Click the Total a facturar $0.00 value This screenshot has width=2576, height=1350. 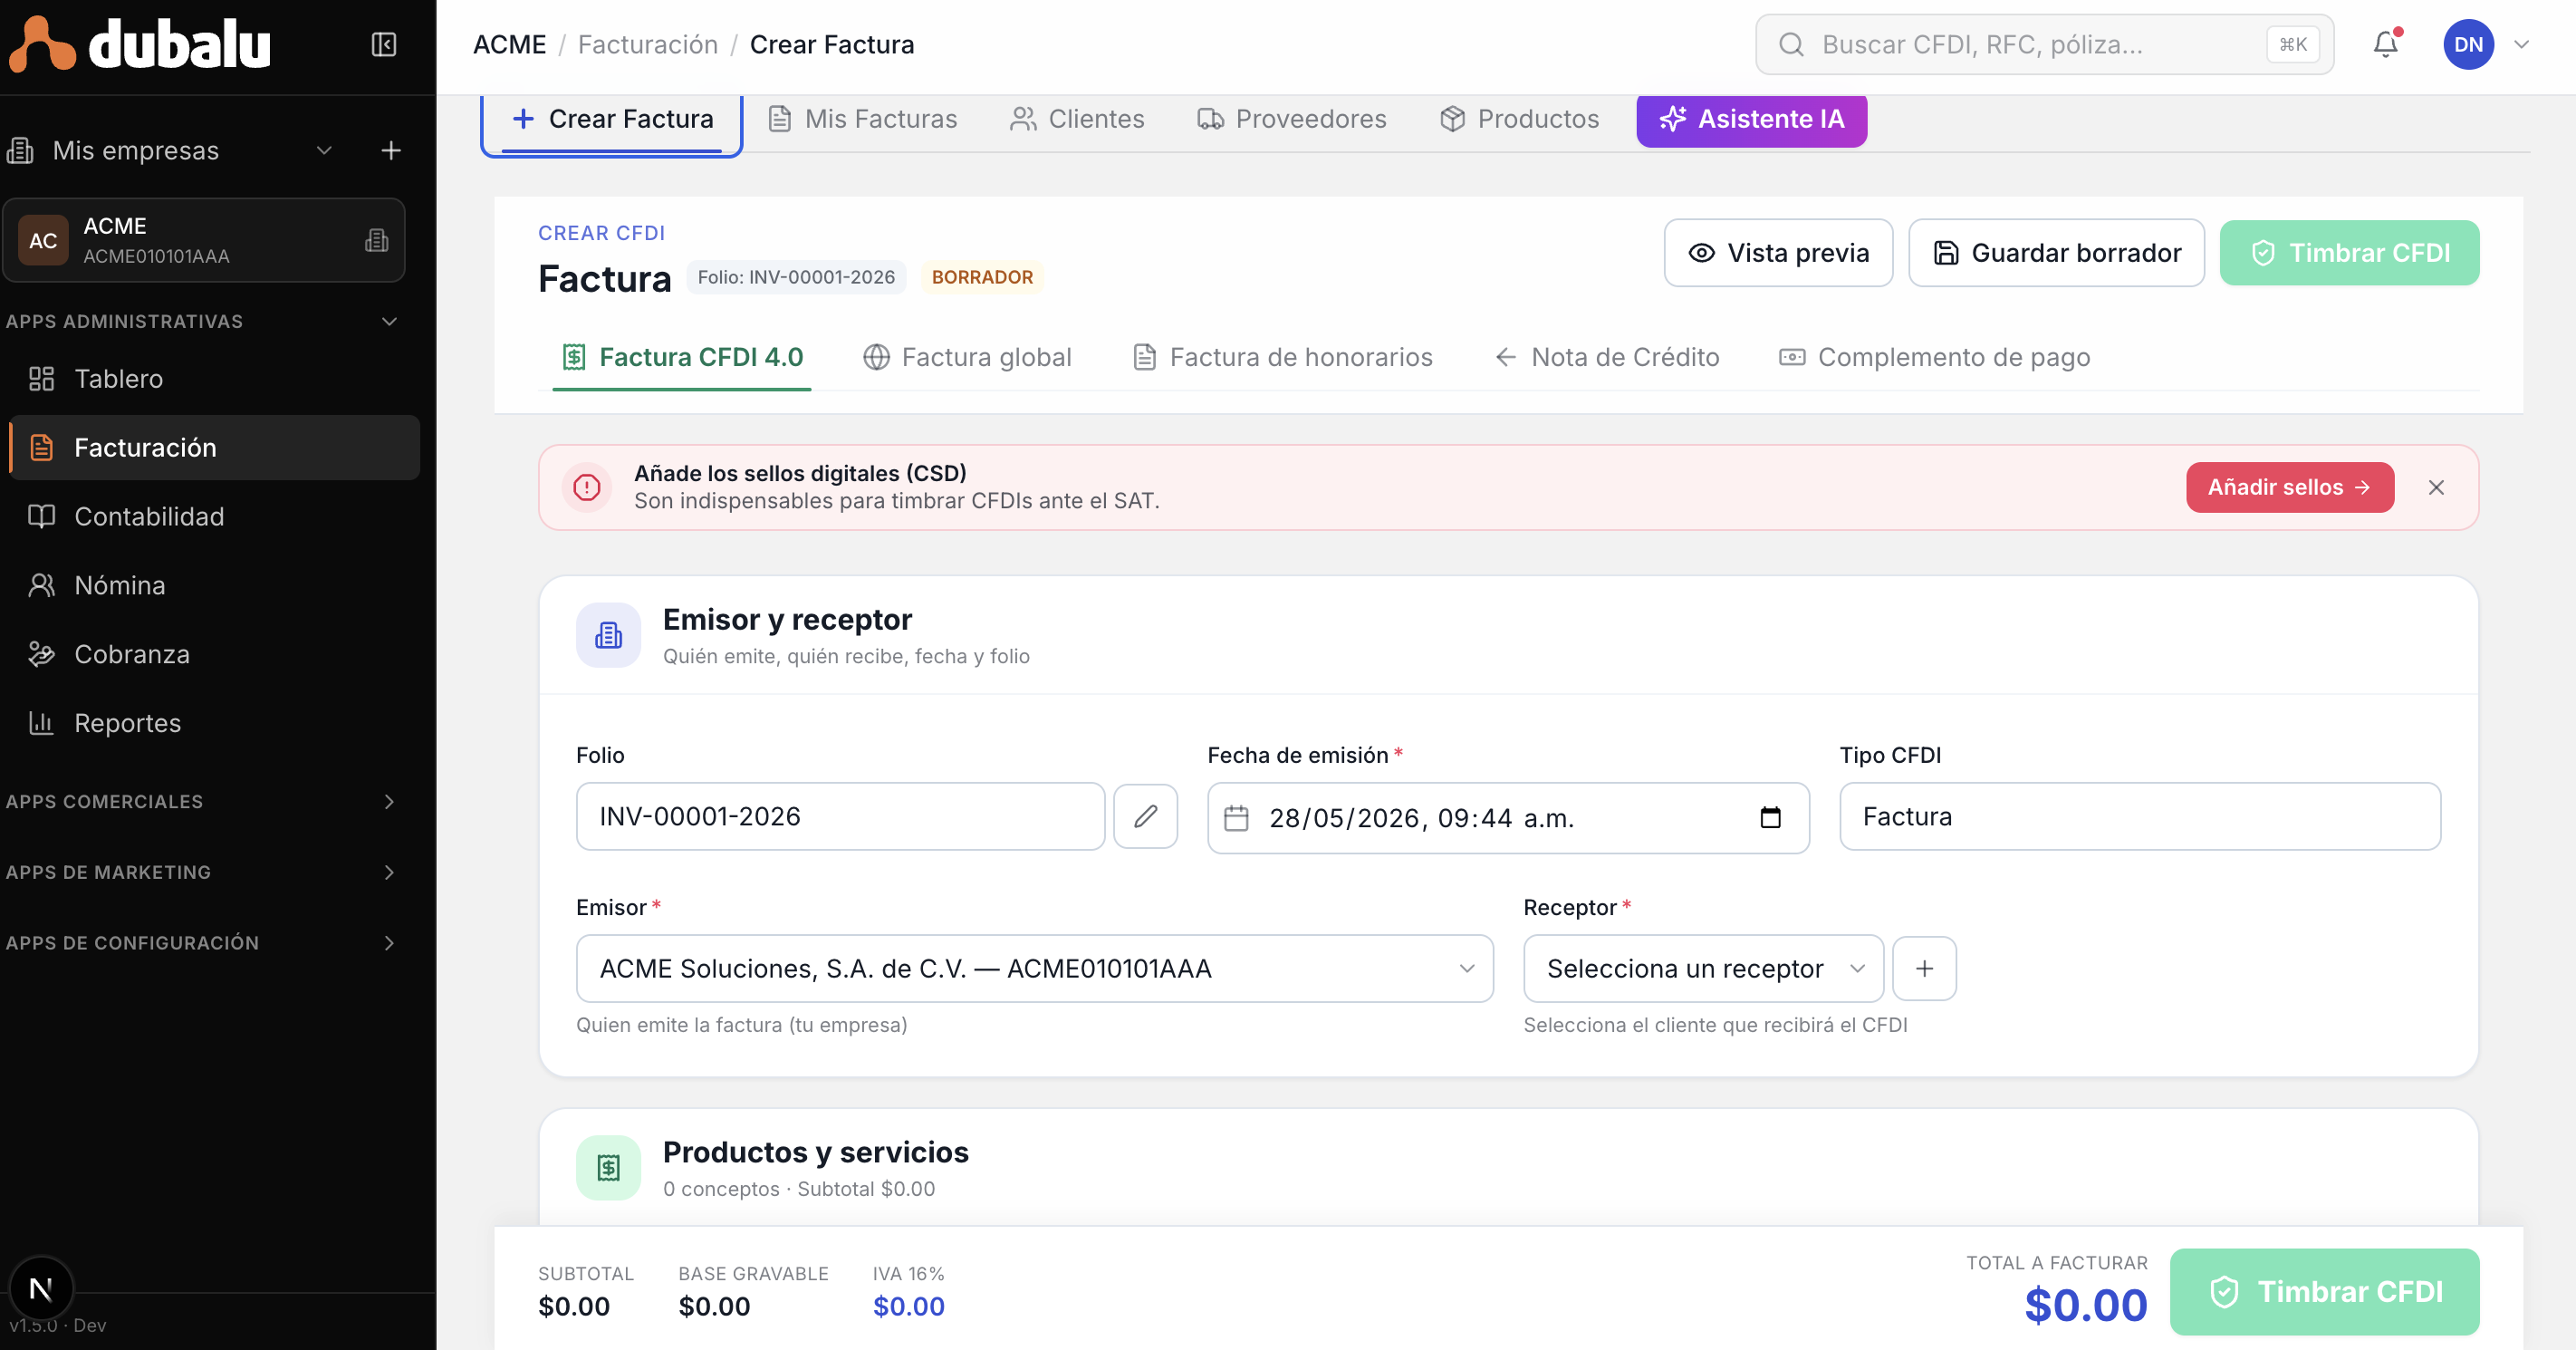coord(2085,1306)
